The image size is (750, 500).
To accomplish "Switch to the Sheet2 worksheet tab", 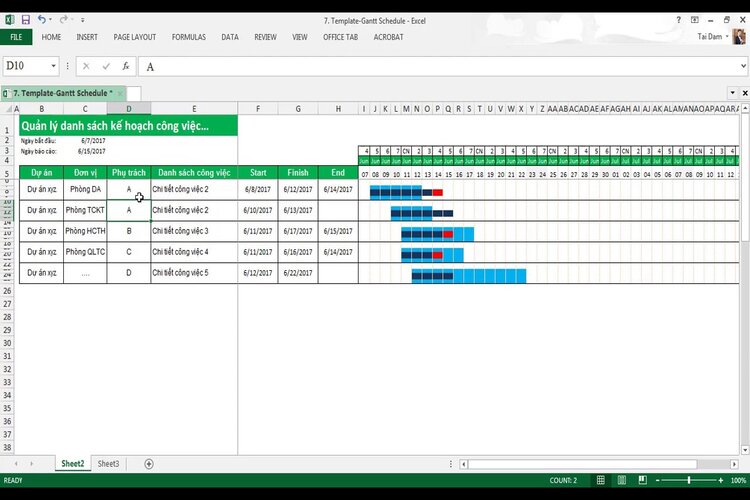I will coord(73,464).
